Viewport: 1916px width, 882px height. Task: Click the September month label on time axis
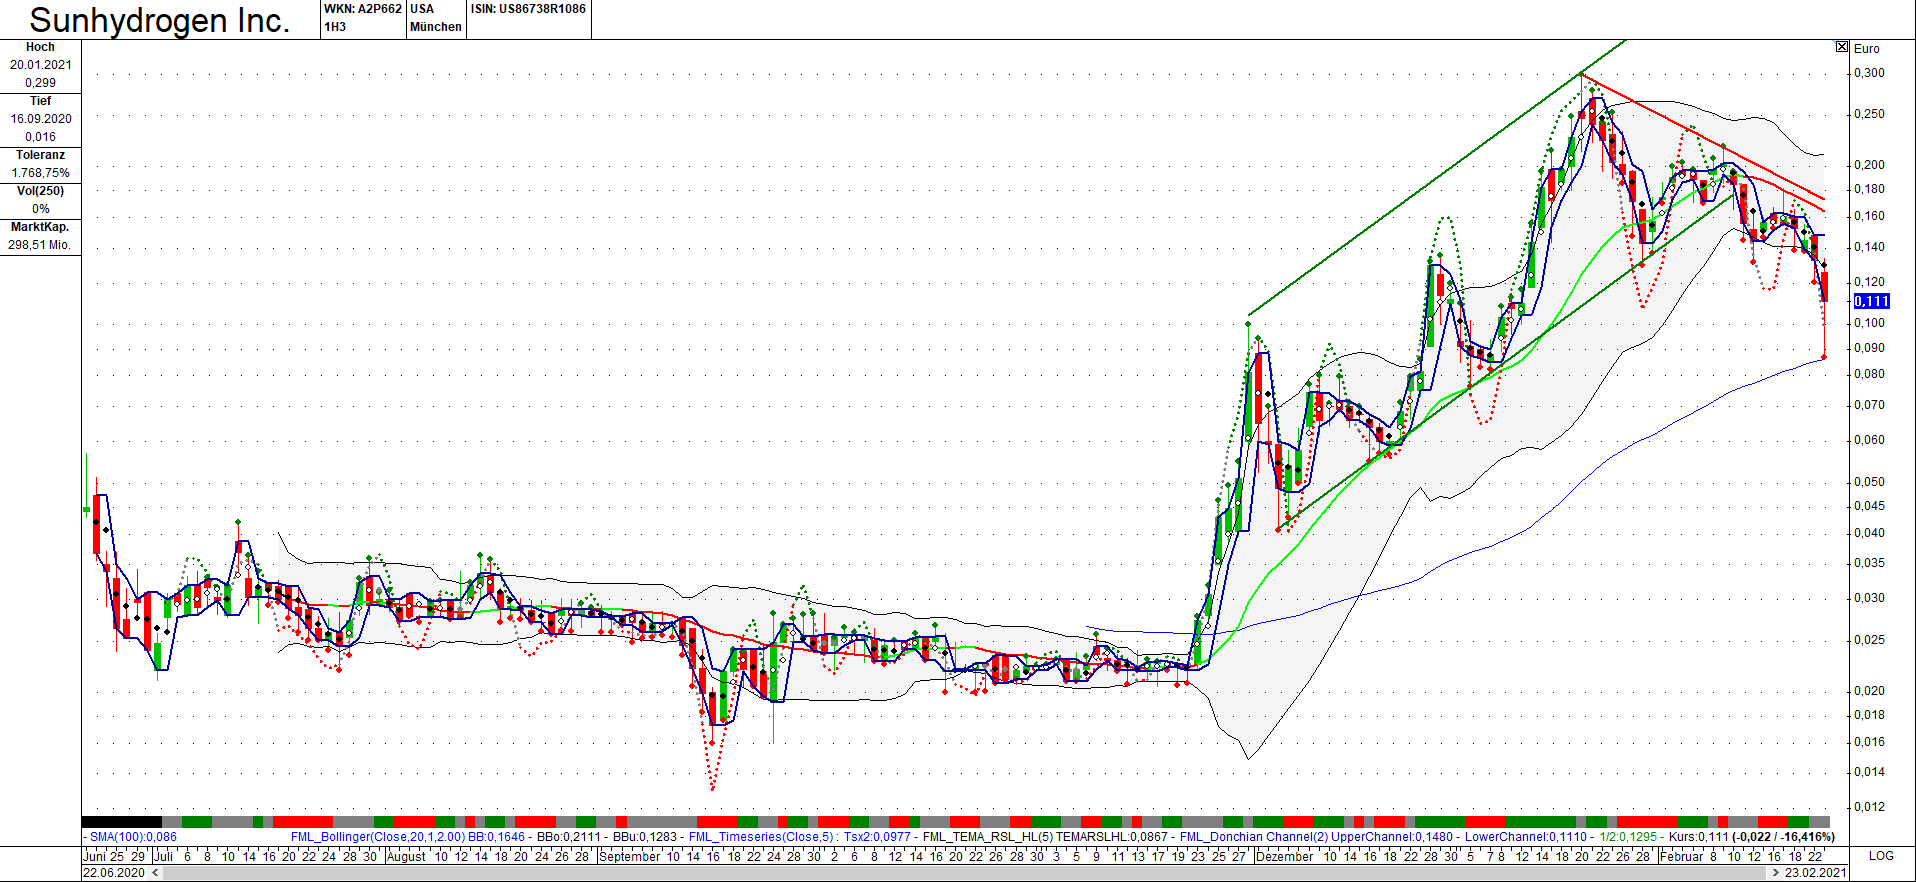pyautogui.click(x=630, y=856)
